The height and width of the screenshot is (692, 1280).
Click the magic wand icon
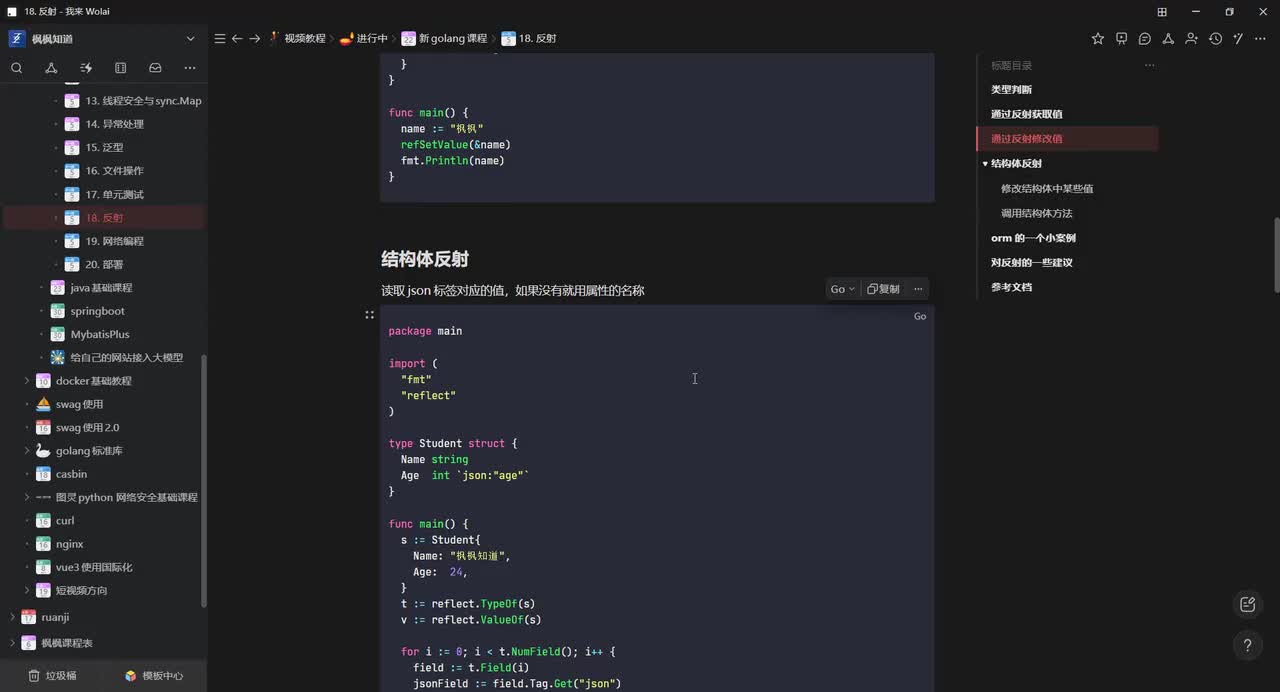(x=1238, y=38)
